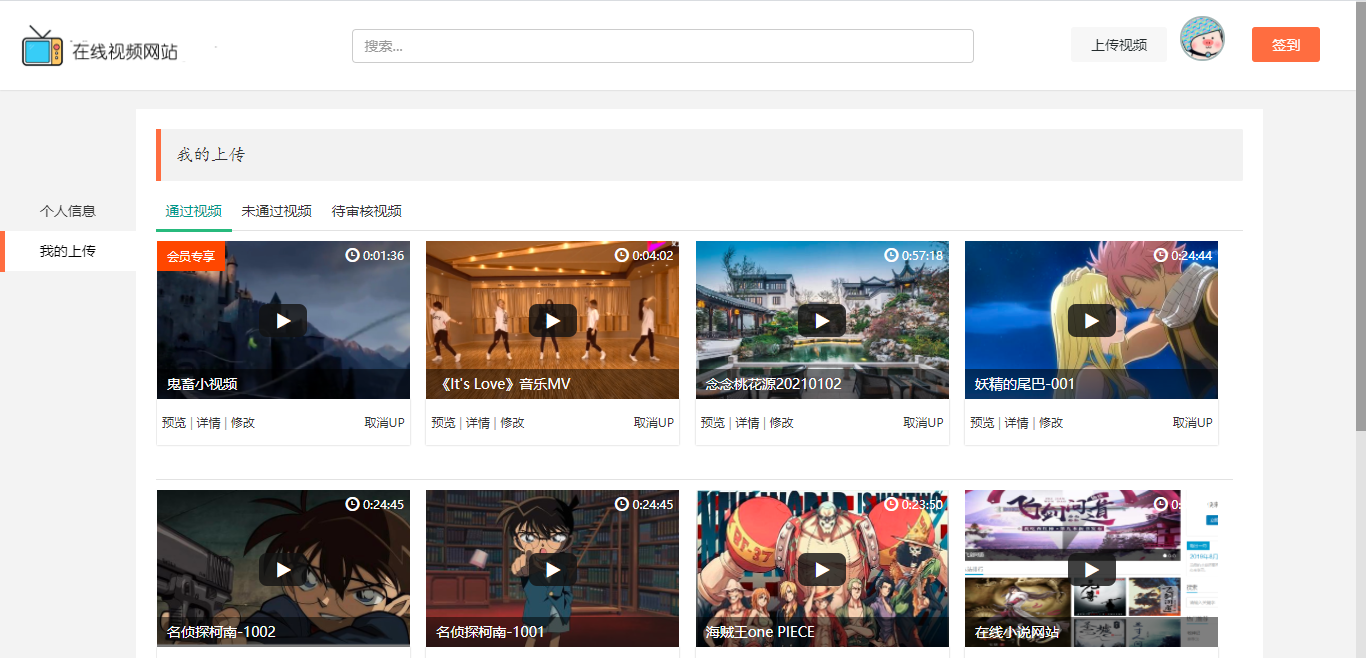Switch to the 未通过视频 tab
The width and height of the screenshot is (1366, 658).
[277, 211]
